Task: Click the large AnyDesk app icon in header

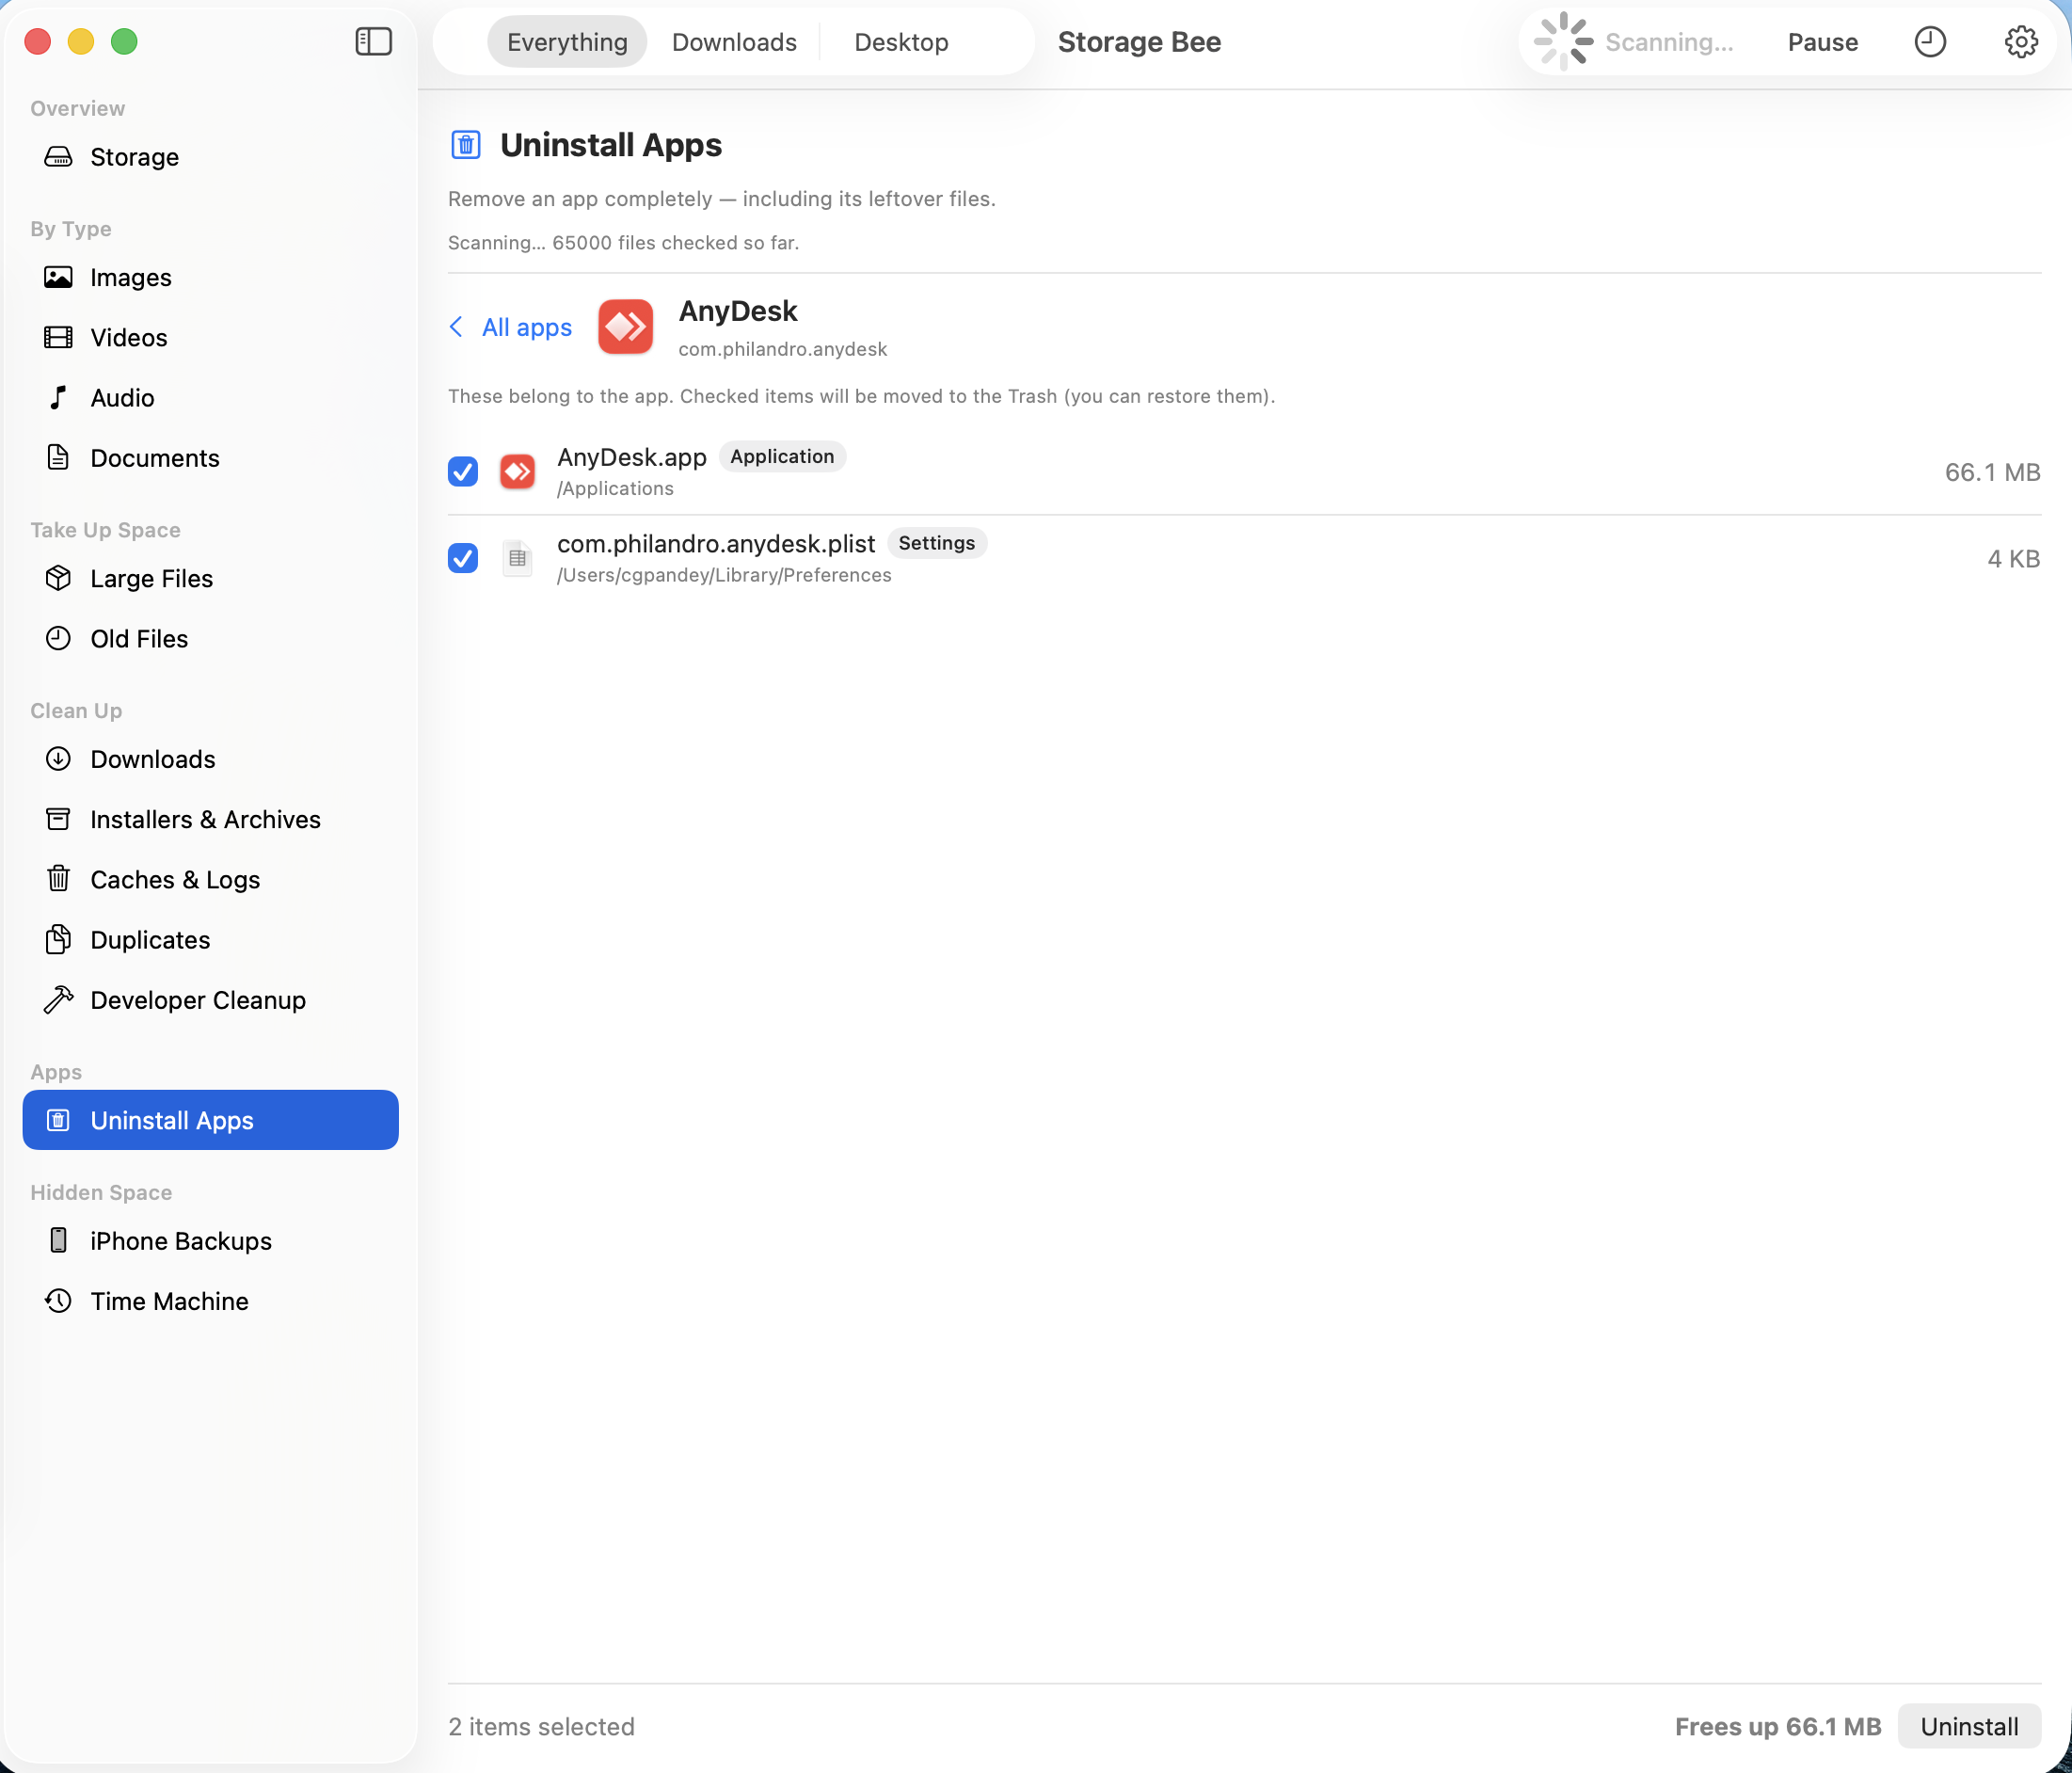Action: click(626, 326)
